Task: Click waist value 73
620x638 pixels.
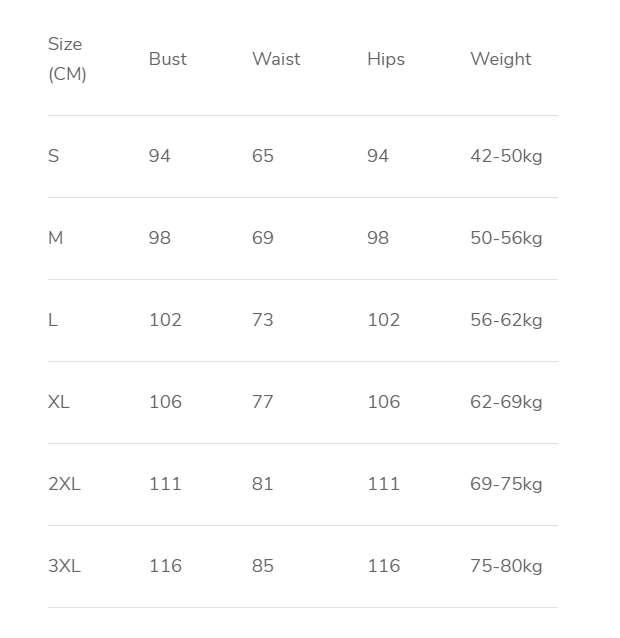Action: (x=263, y=320)
